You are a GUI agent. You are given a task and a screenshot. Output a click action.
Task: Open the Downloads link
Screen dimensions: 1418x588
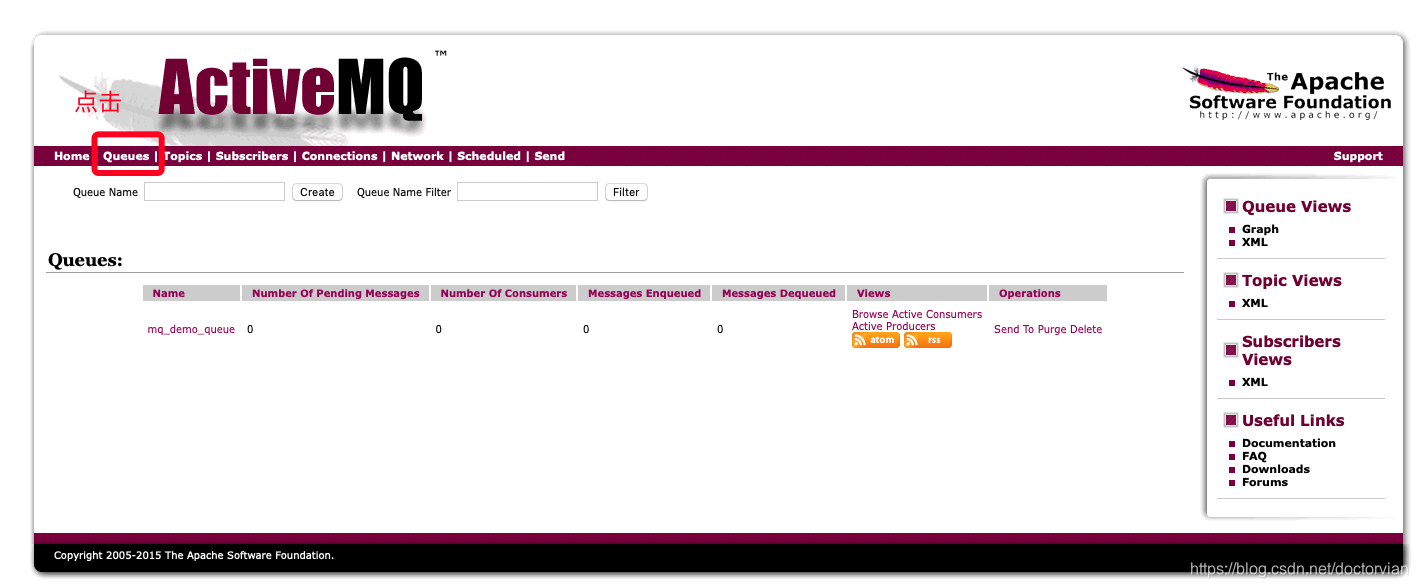pos(1276,469)
